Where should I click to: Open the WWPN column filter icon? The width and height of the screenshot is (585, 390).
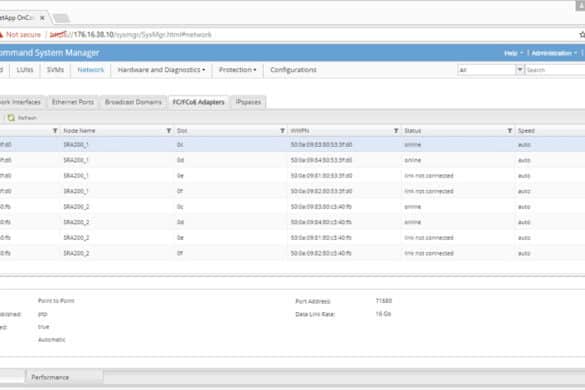[396, 131]
